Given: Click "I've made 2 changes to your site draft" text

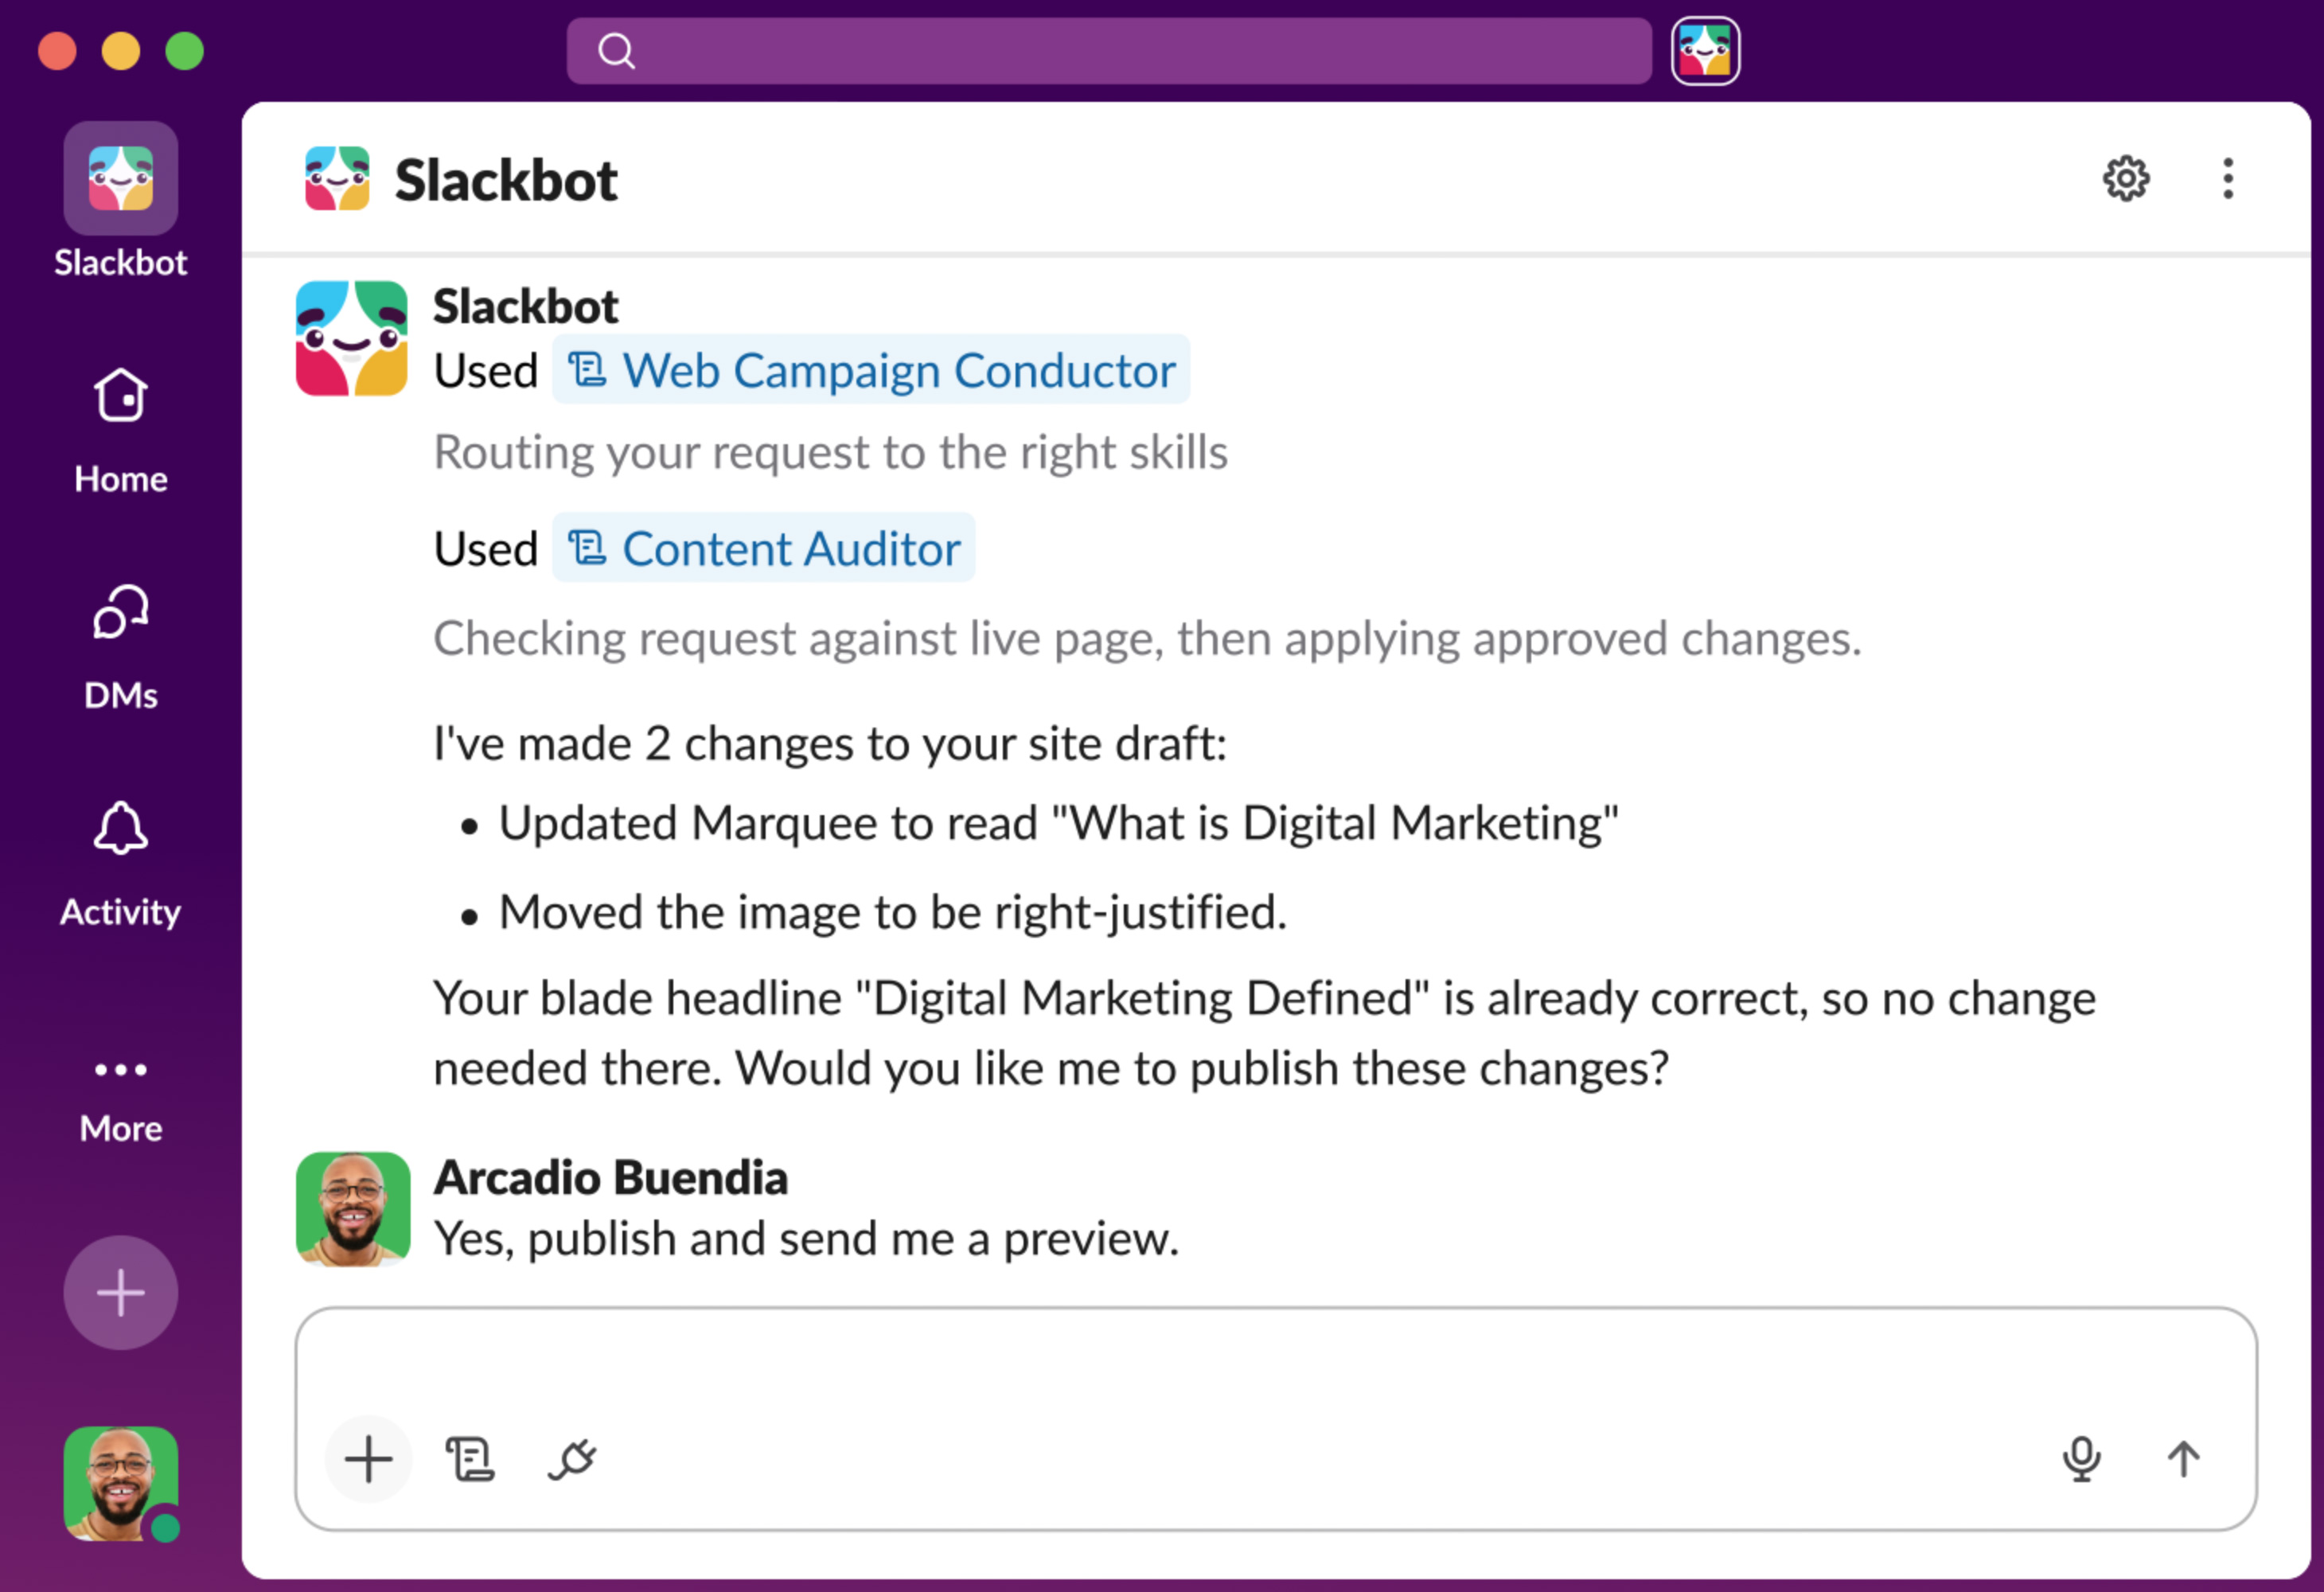Looking at the screenshot, I should click(x=830, y=744).
